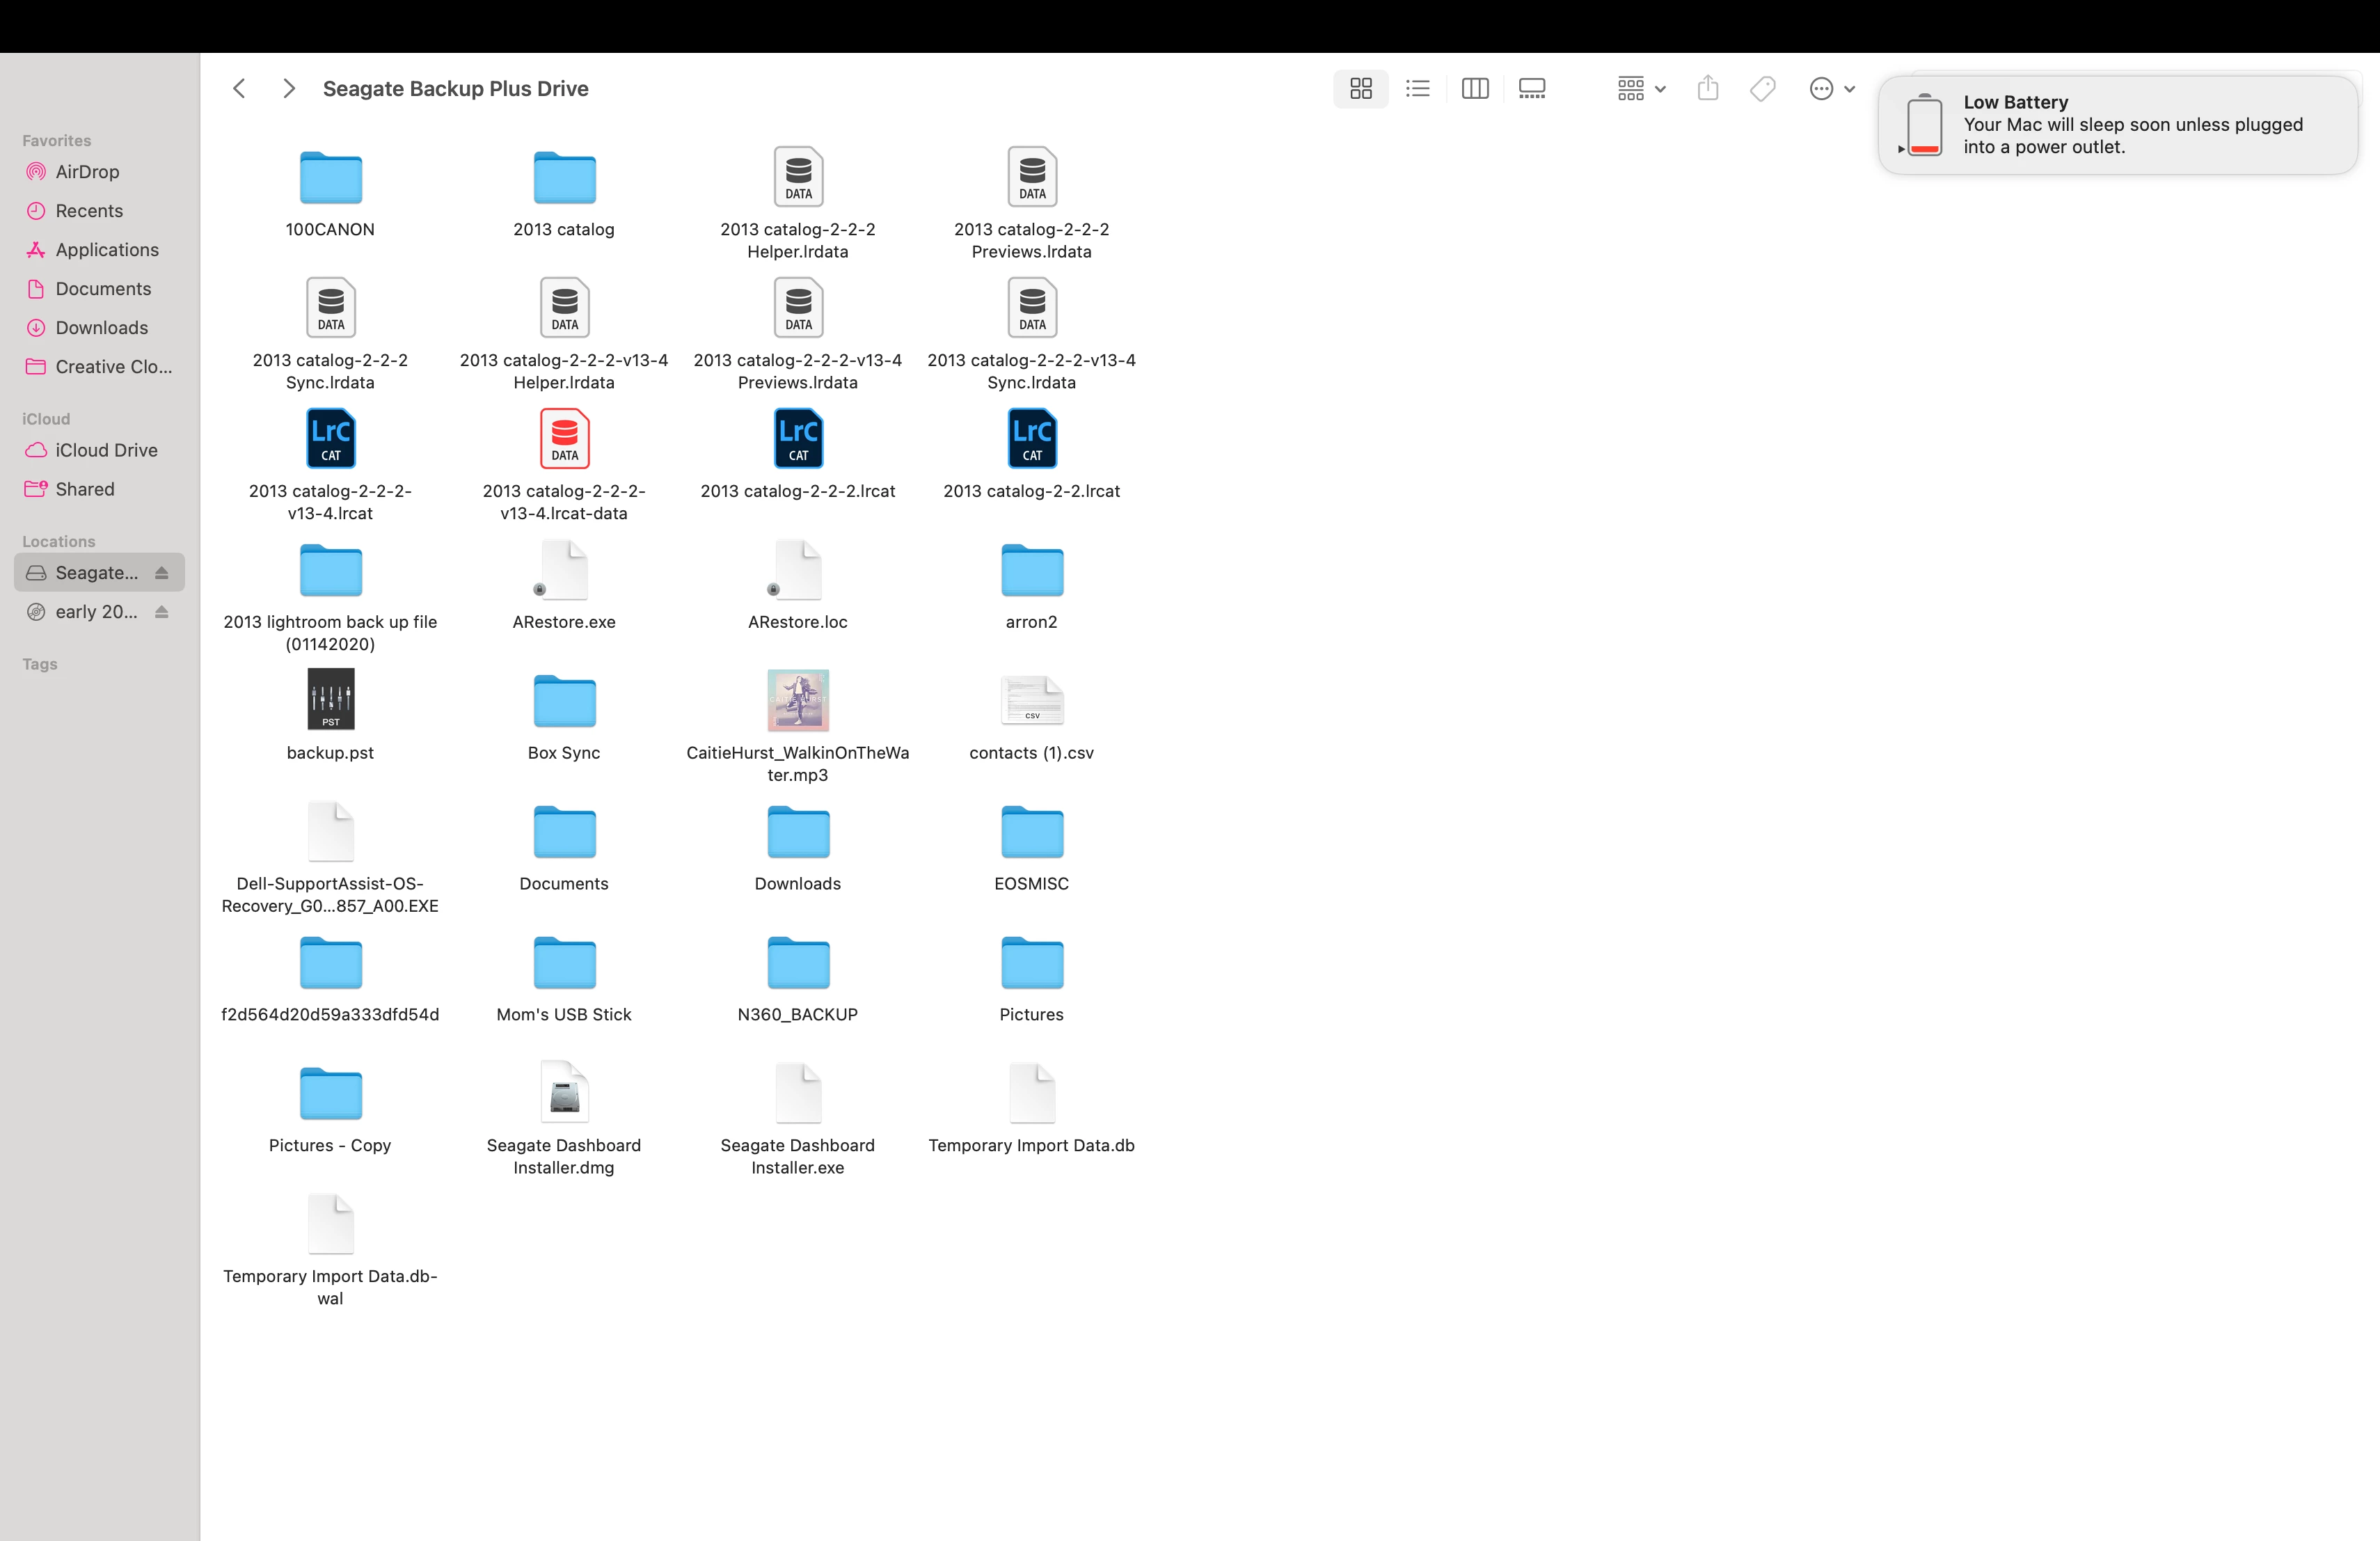Go back with the back arrow

(239, 89)
